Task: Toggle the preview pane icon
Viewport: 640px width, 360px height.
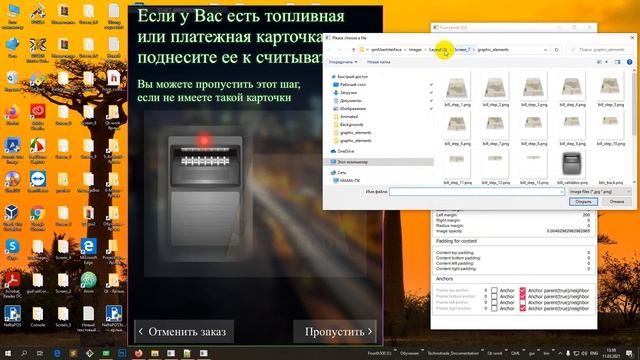Action: [617, 62]
